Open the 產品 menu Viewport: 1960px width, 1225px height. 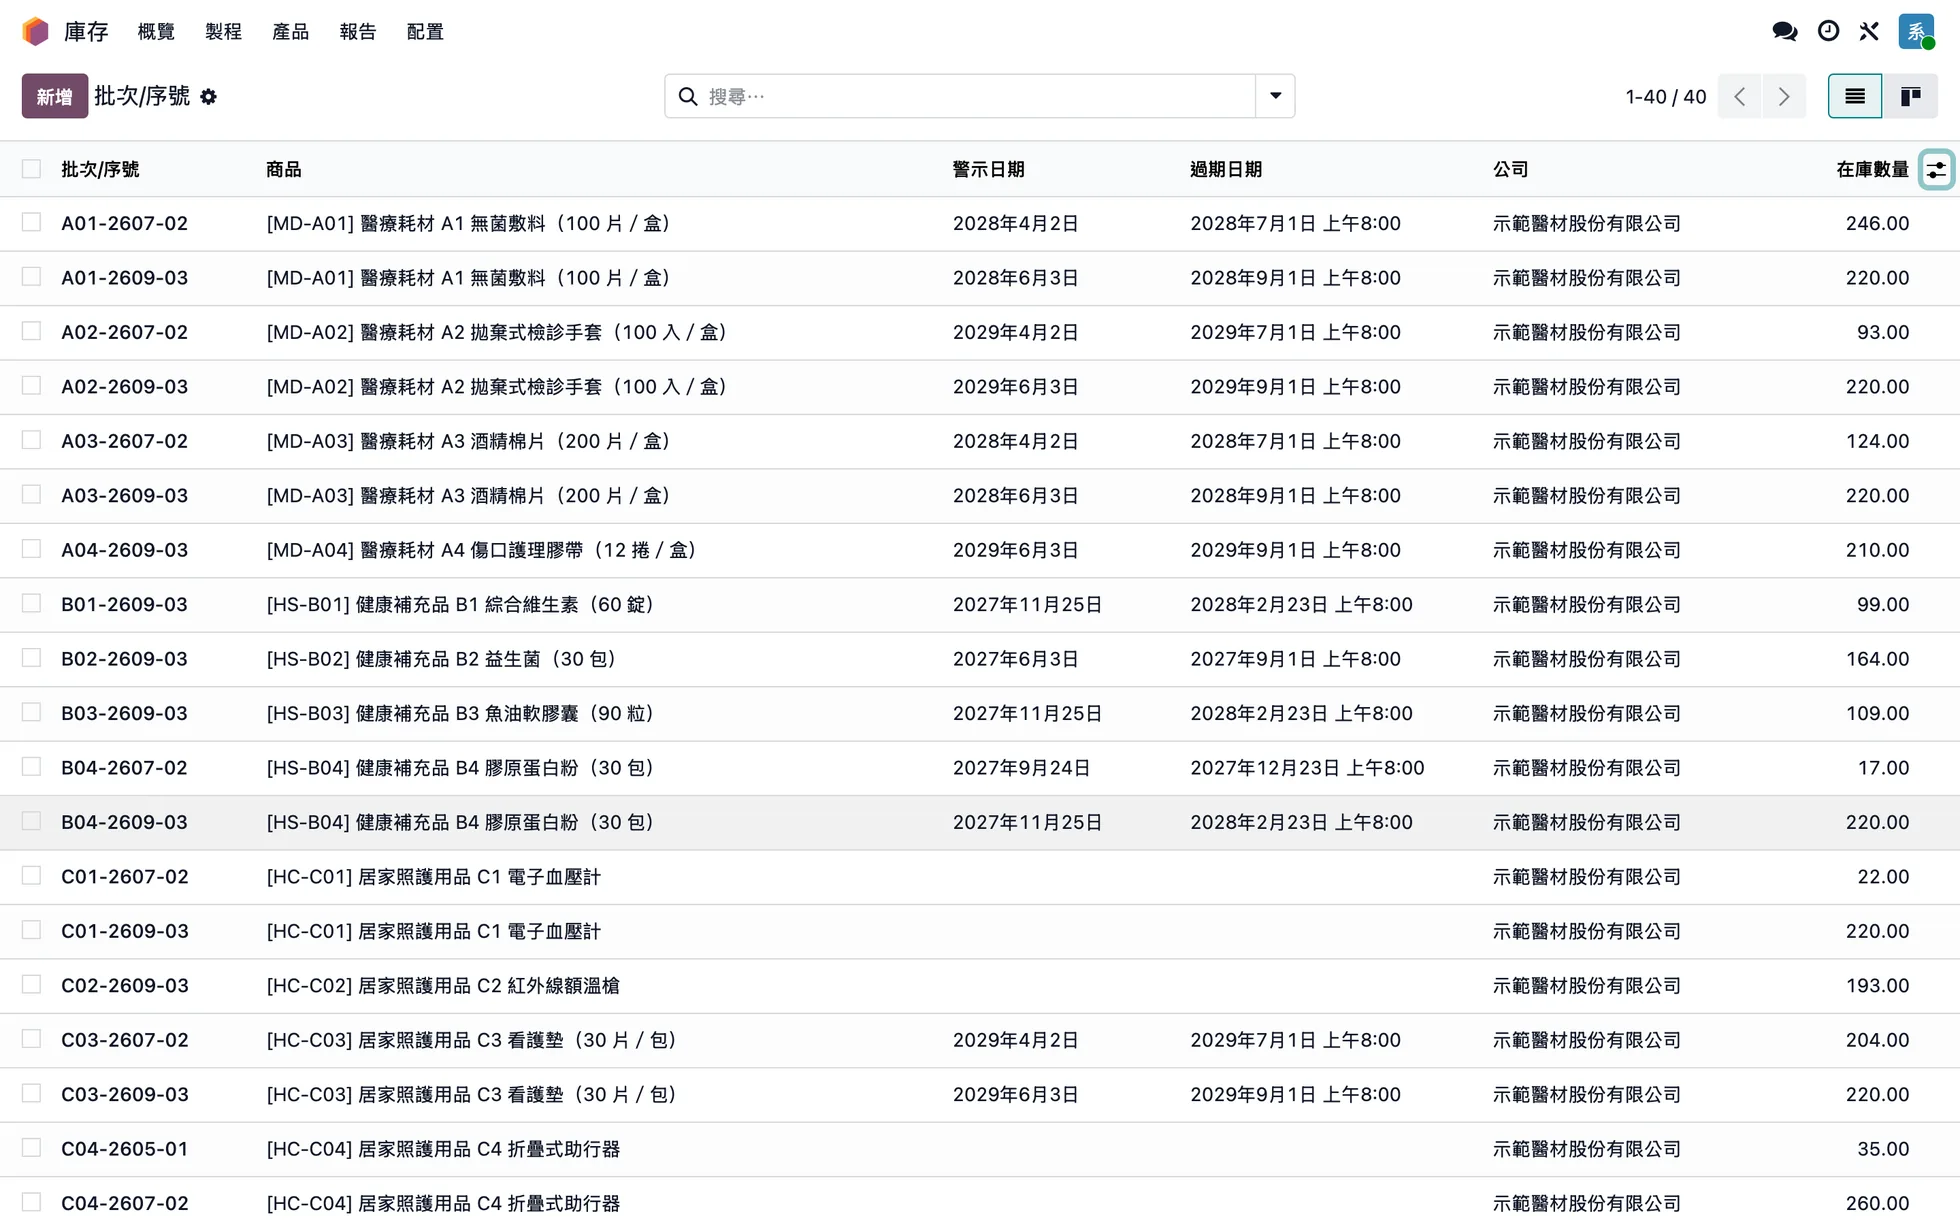pyautogui.click(x=290, y=31)
